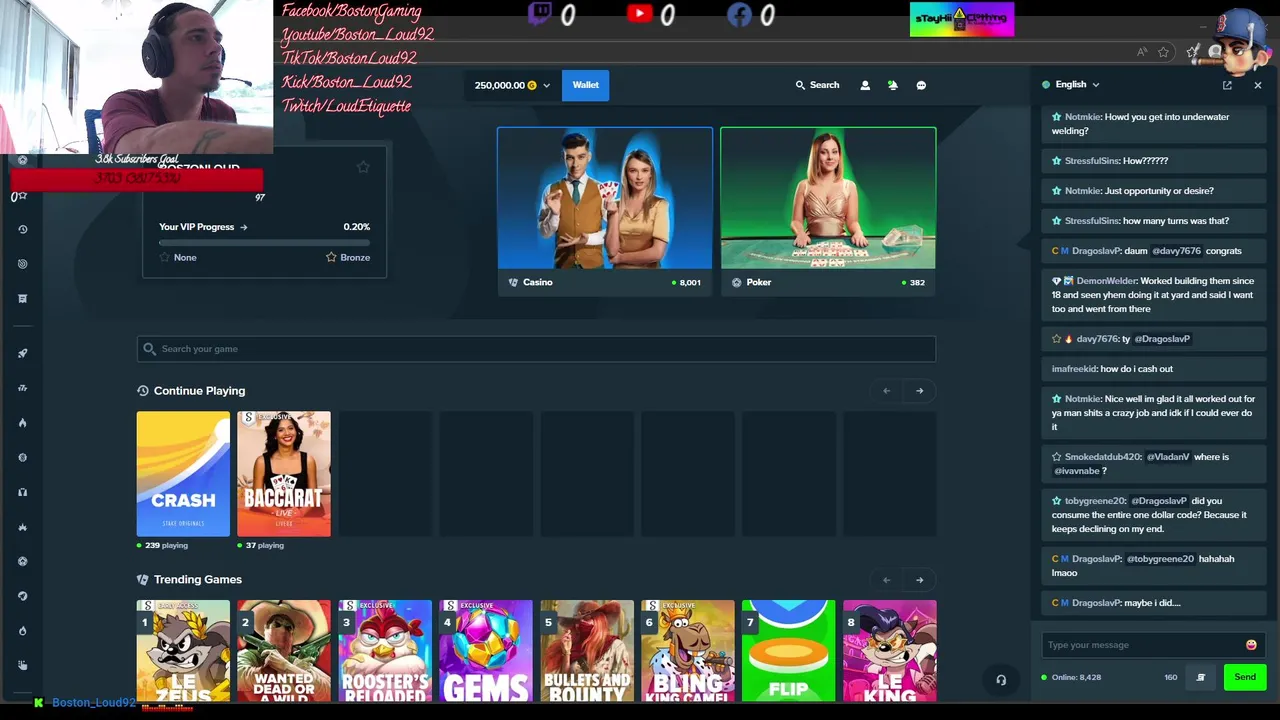Open sidebar list icon below target

pyautogui.click(x=22, y=298)
